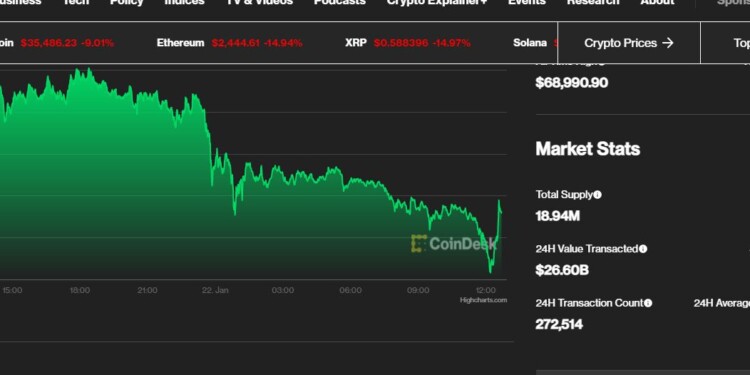Viewport: 750px width, 375px height.
Task: Click the 24H Transaction Count label
Action: [x=589, y=303]
